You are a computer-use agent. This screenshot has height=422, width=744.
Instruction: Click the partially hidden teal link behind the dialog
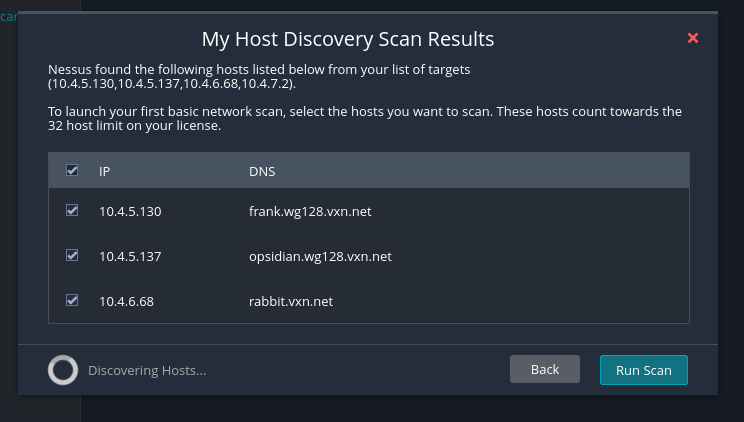9,17
